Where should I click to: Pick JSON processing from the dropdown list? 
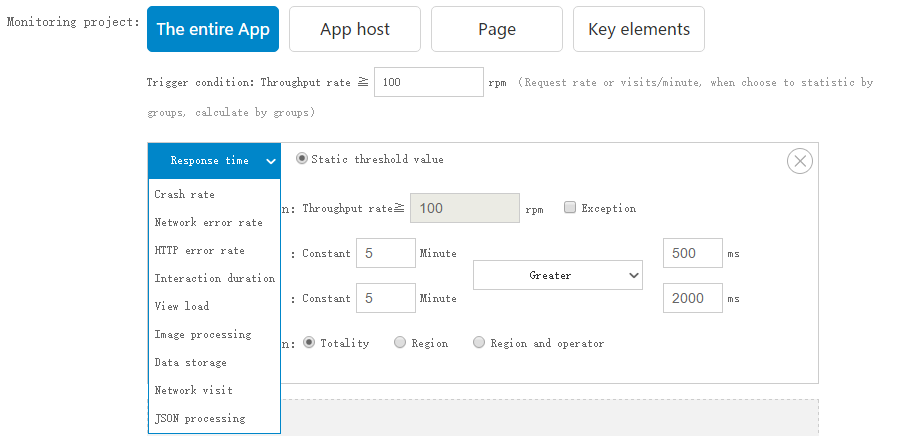point(199,419)
